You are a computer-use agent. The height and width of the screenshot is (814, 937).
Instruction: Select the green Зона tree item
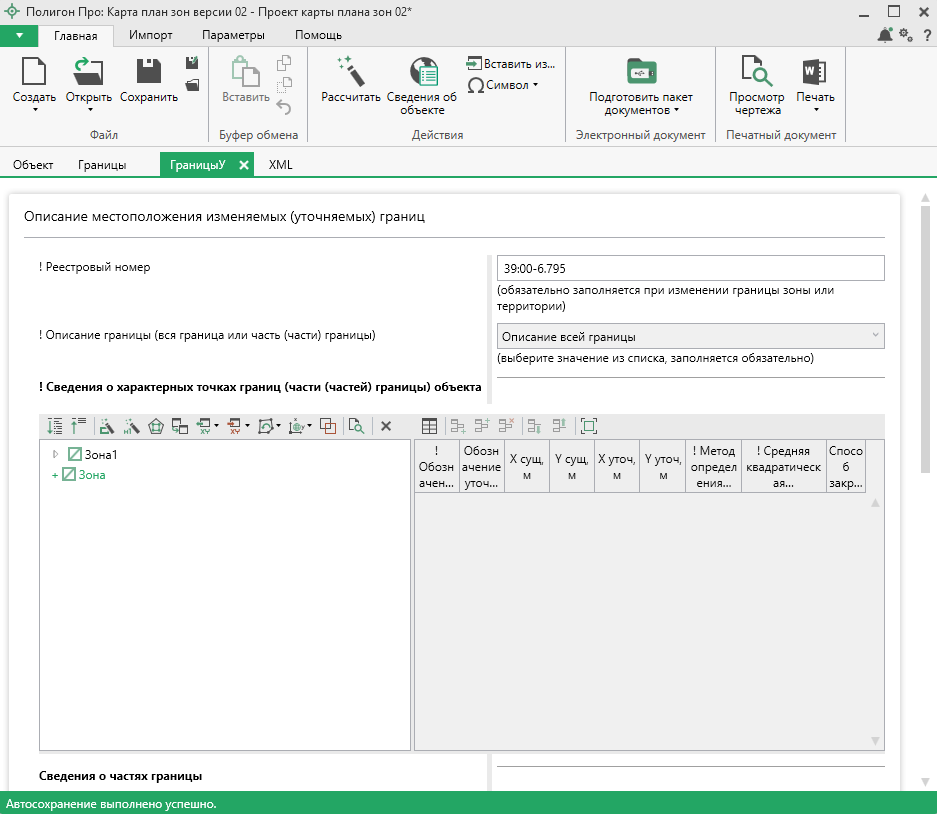click(x=92, y=475)
